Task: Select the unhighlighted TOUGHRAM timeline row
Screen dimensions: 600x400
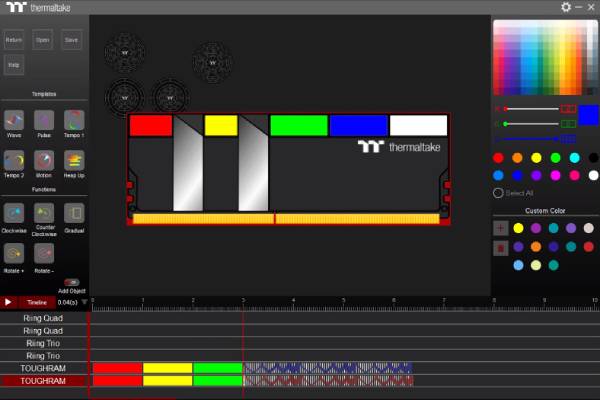Action: pos(43,368)
